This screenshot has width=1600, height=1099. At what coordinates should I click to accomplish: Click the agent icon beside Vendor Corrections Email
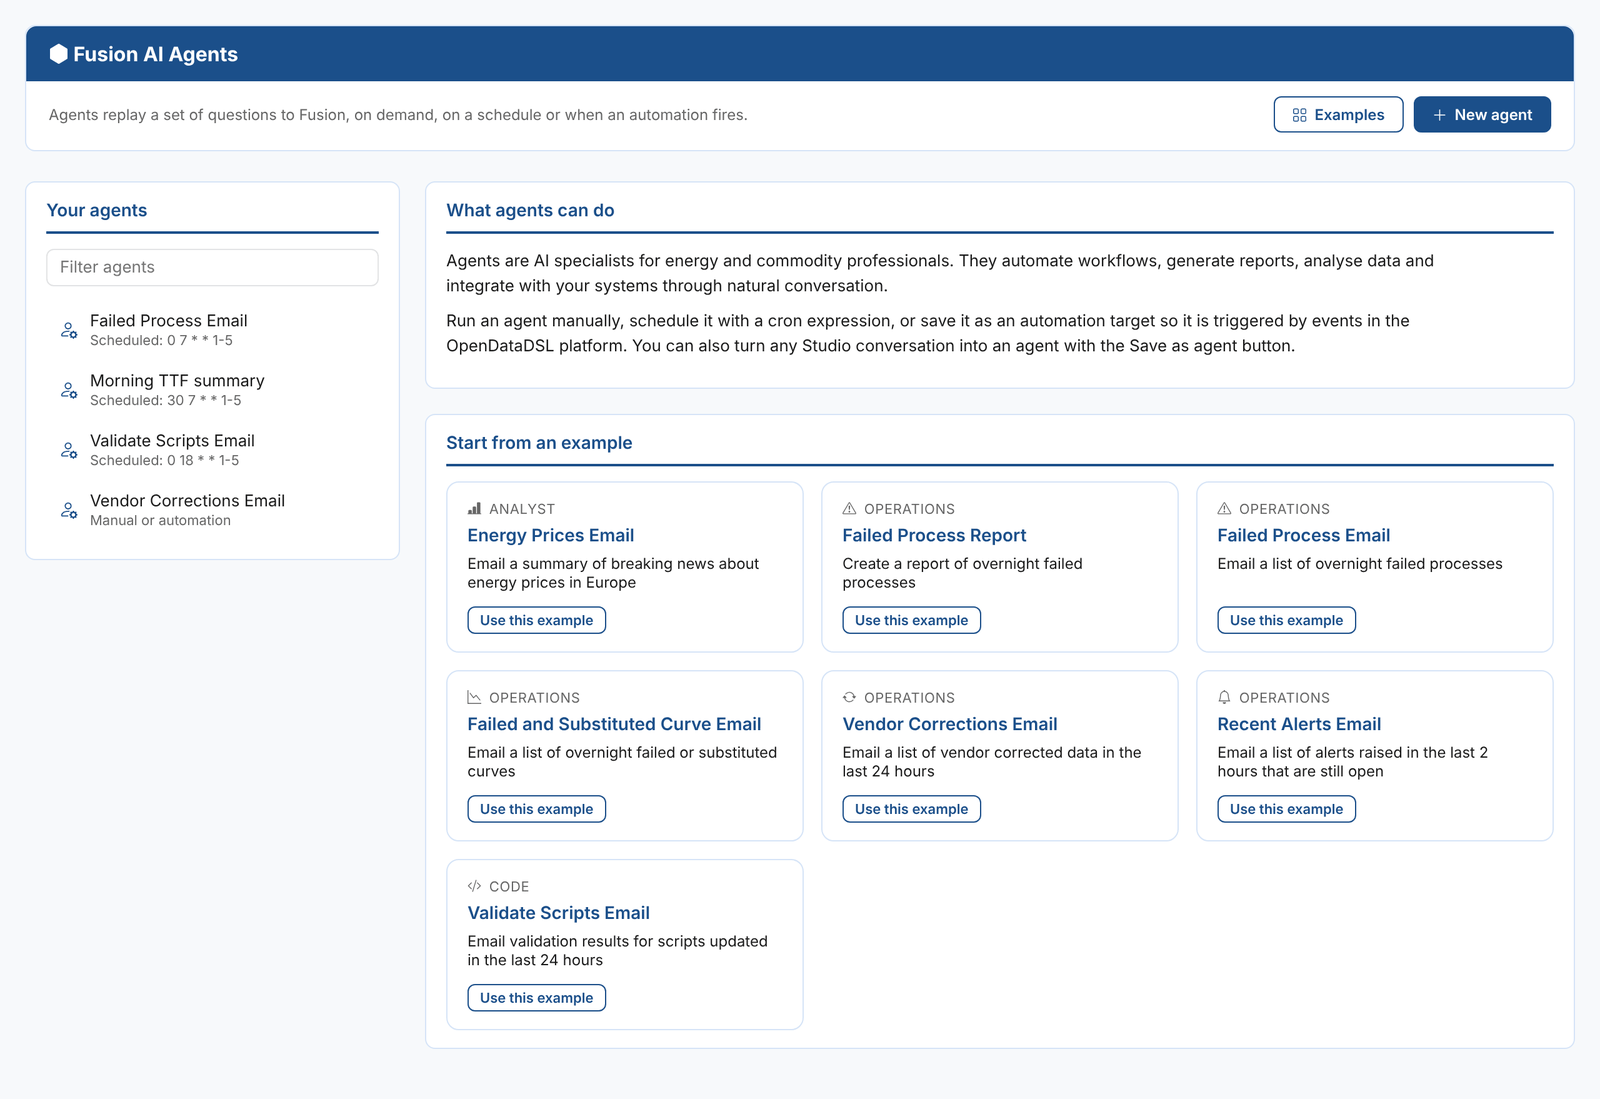click(x=69, y=510)
